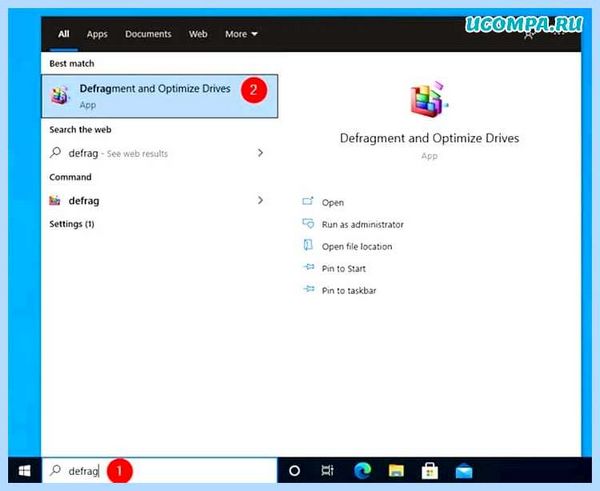Choose Pin to taskbar

[349, 291]
